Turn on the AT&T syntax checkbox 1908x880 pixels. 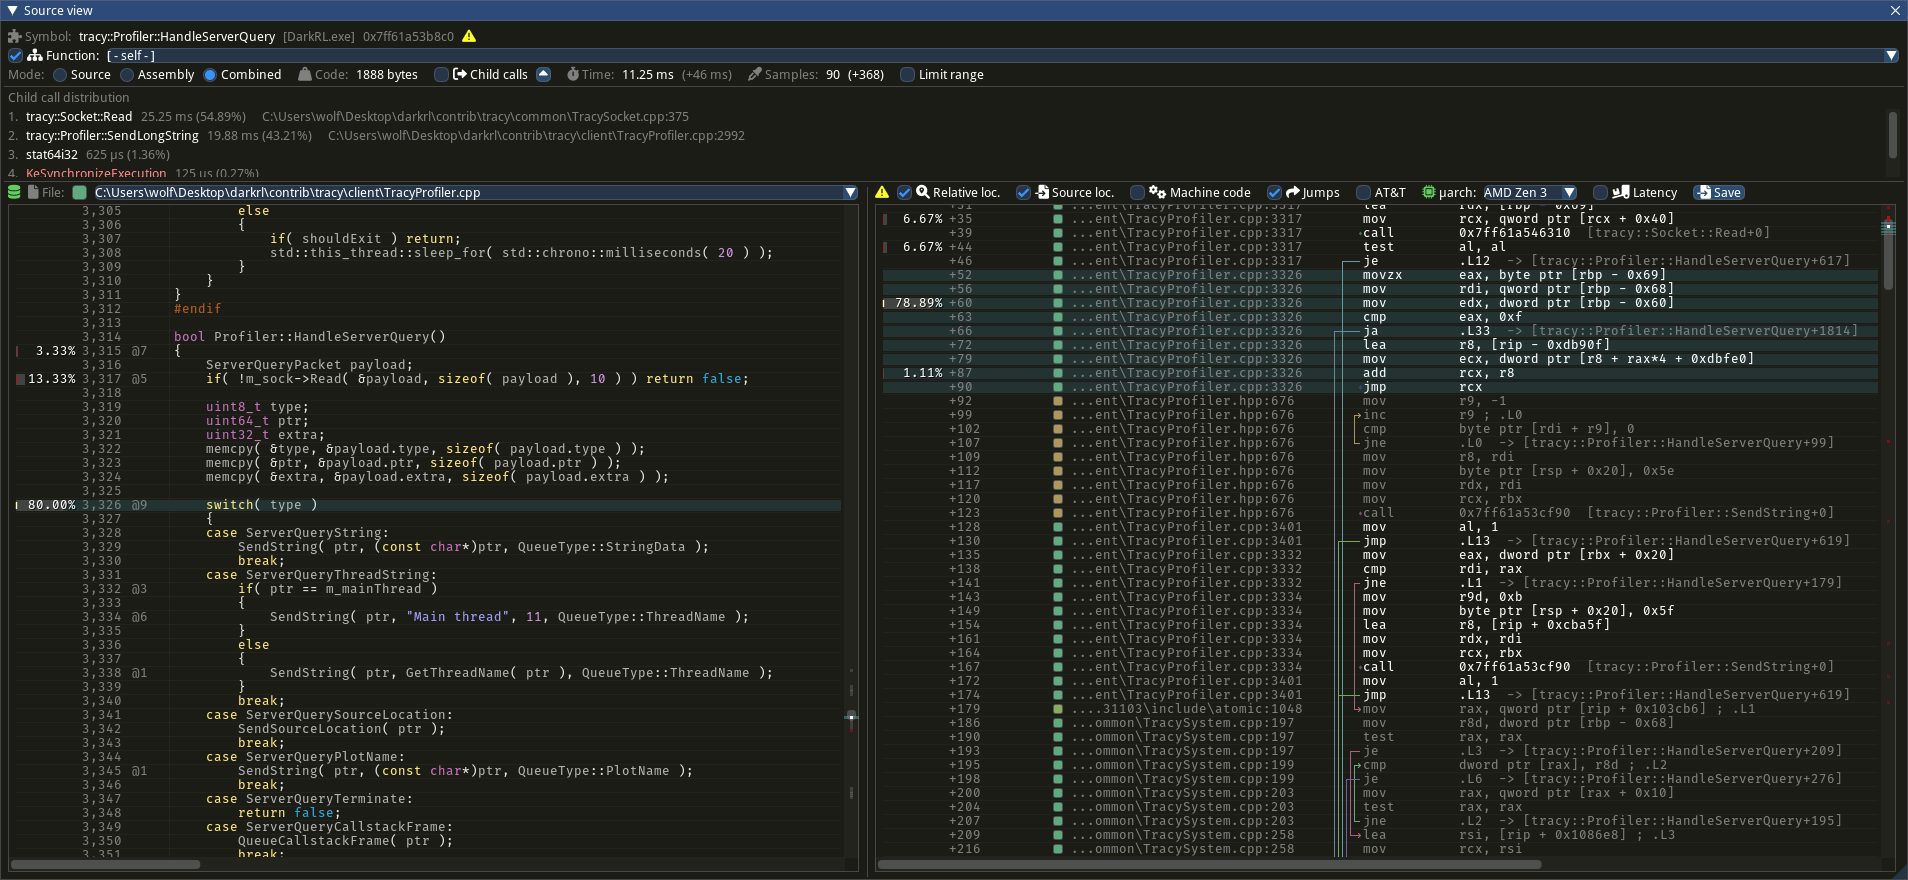tap(1363, 192)
